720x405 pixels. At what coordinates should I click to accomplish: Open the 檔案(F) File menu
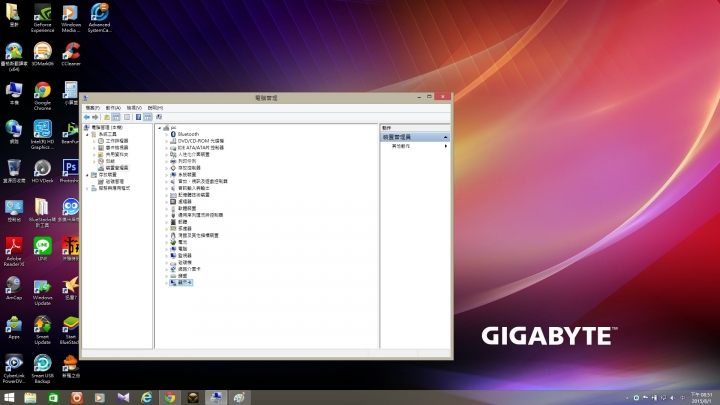tap(92, 108)
